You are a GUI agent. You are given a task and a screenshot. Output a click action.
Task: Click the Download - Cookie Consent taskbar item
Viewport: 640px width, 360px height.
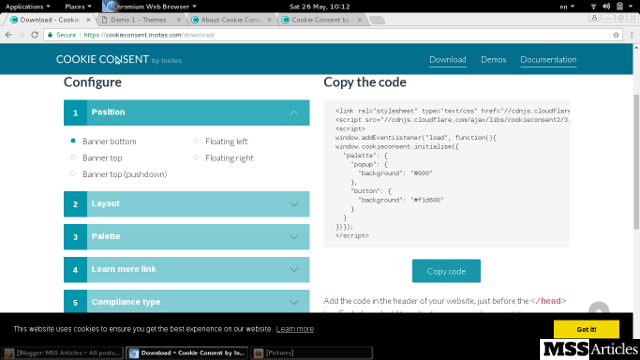click(187, 353)
